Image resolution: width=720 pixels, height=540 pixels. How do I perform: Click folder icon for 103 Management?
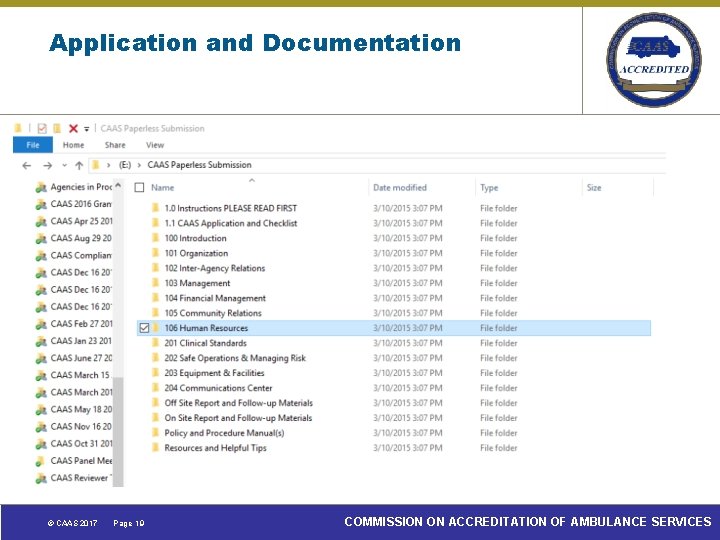click(x=156, y=283)
